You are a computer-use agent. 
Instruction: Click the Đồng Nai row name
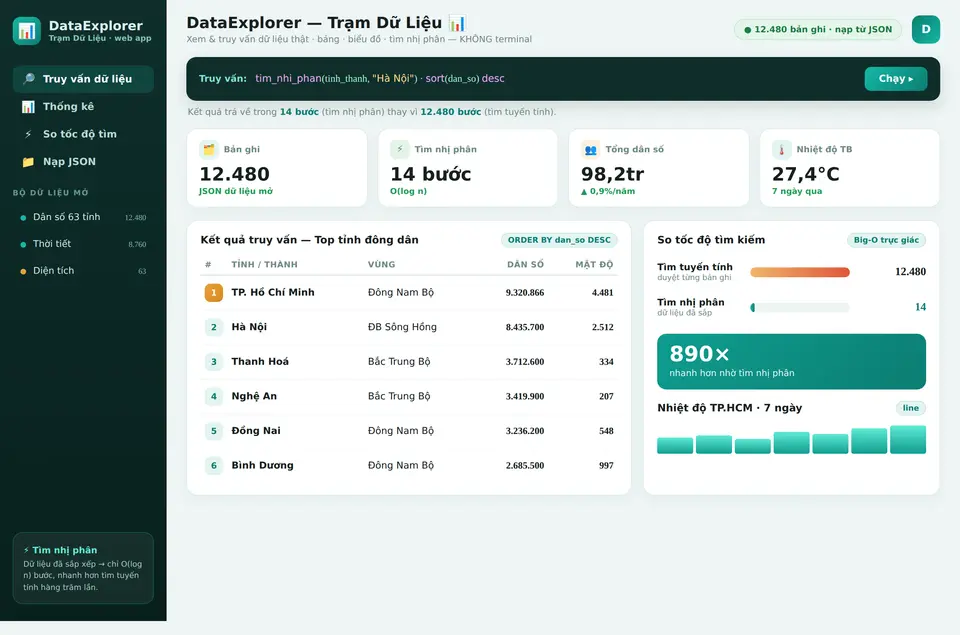point(256,431)
